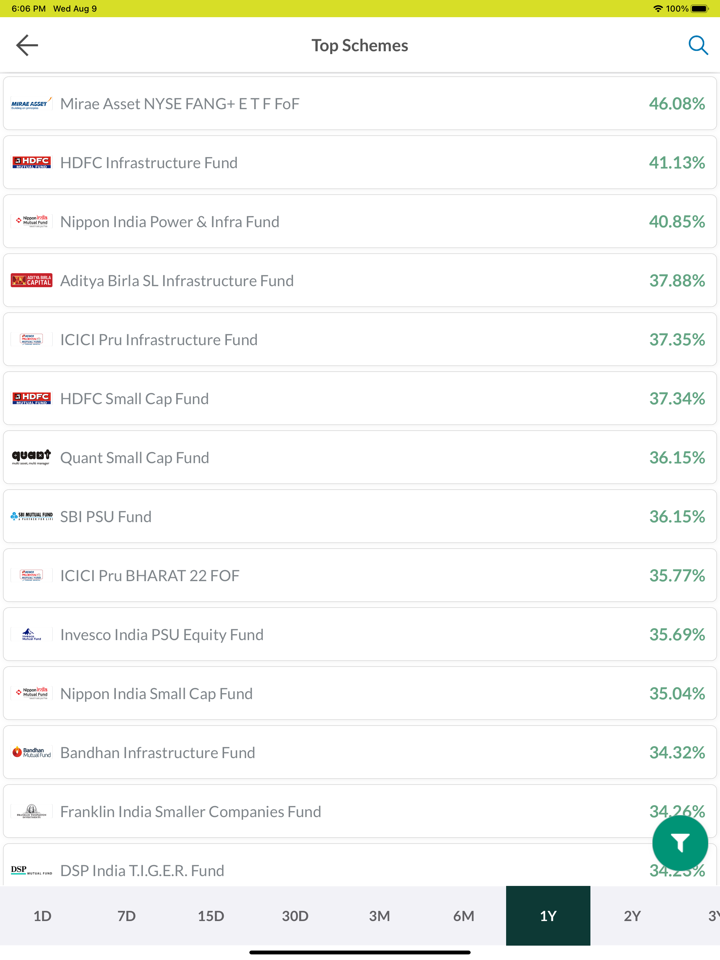Tap the Mirae Asset fund logo

(31, 104)
